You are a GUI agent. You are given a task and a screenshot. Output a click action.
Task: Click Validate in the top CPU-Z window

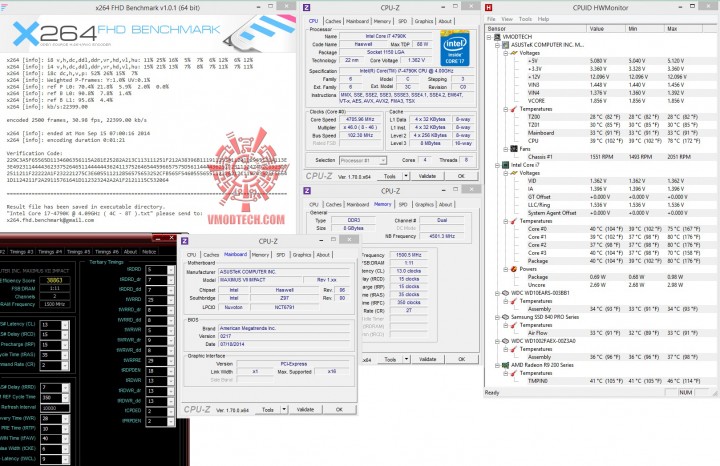click(427, 176)
